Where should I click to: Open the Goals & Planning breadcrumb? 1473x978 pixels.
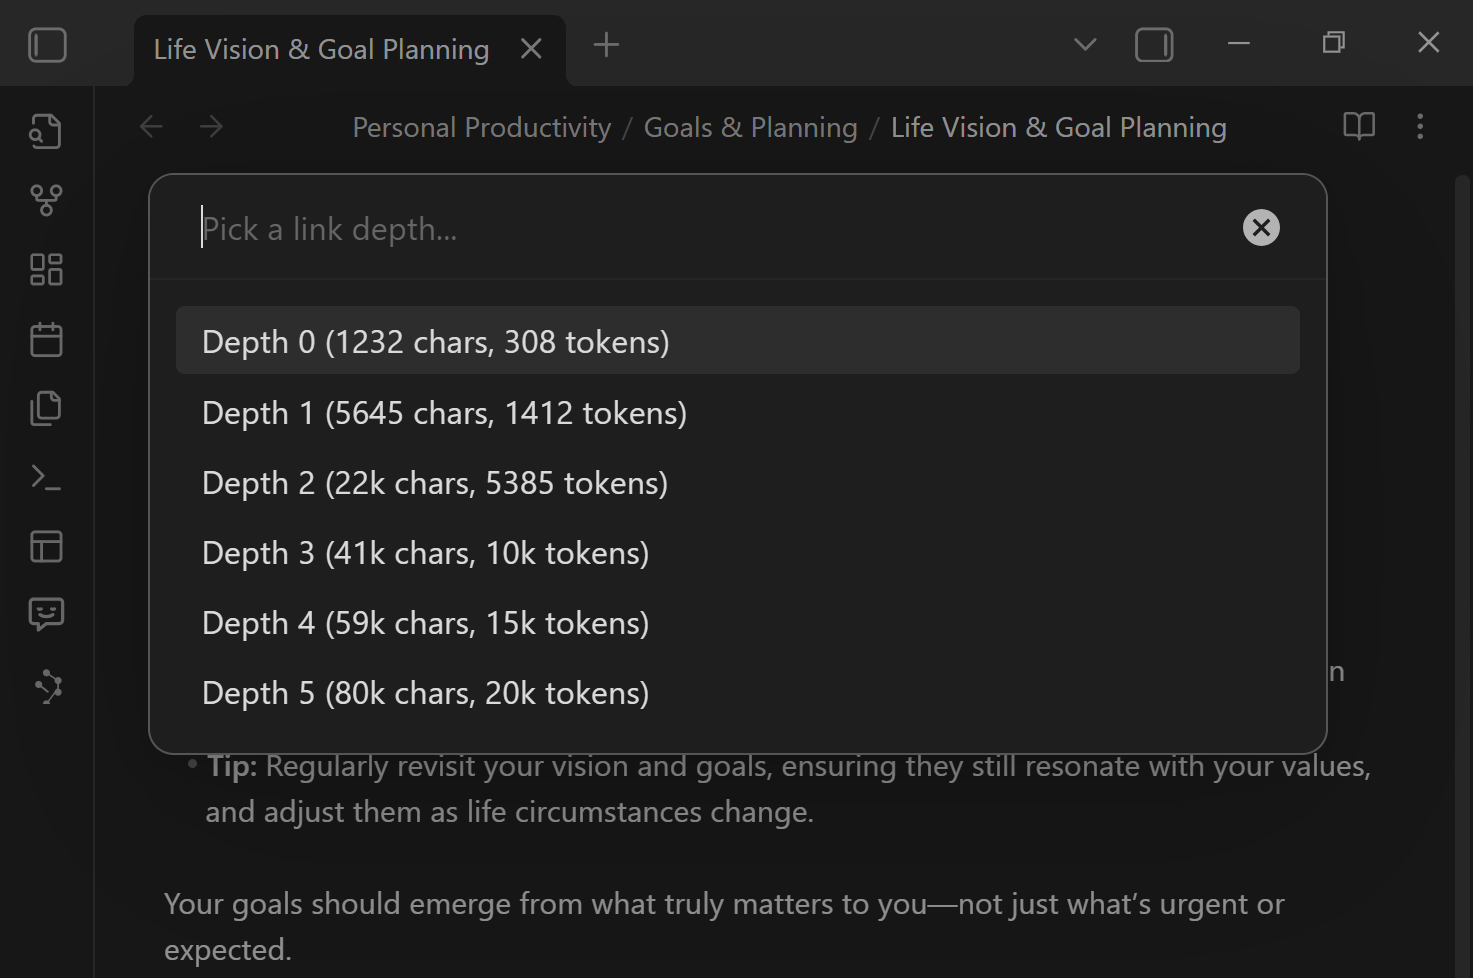pos(750,127)
